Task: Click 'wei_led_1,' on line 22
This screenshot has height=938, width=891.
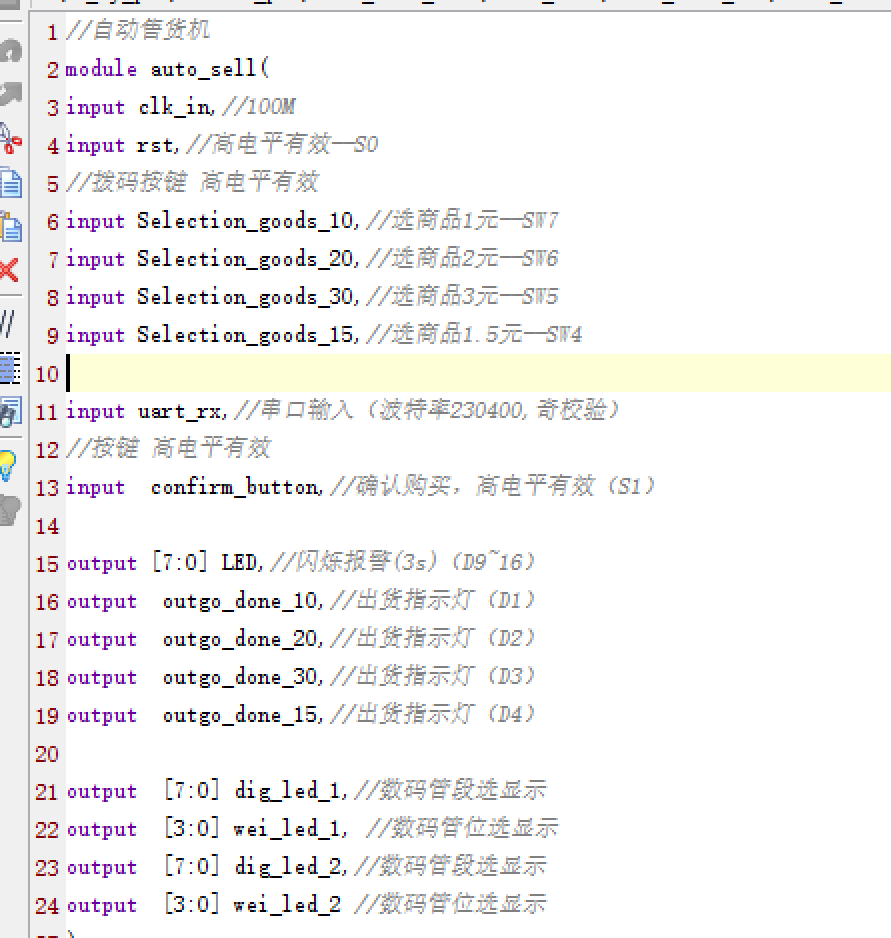Action: point(291,829)
